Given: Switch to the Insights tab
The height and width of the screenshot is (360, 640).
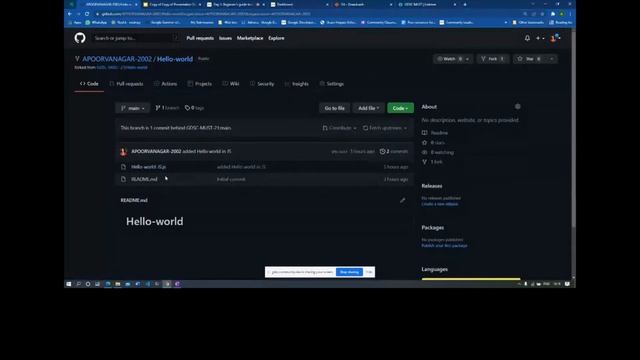Looking at the screenshot, I should click(297, 84).
